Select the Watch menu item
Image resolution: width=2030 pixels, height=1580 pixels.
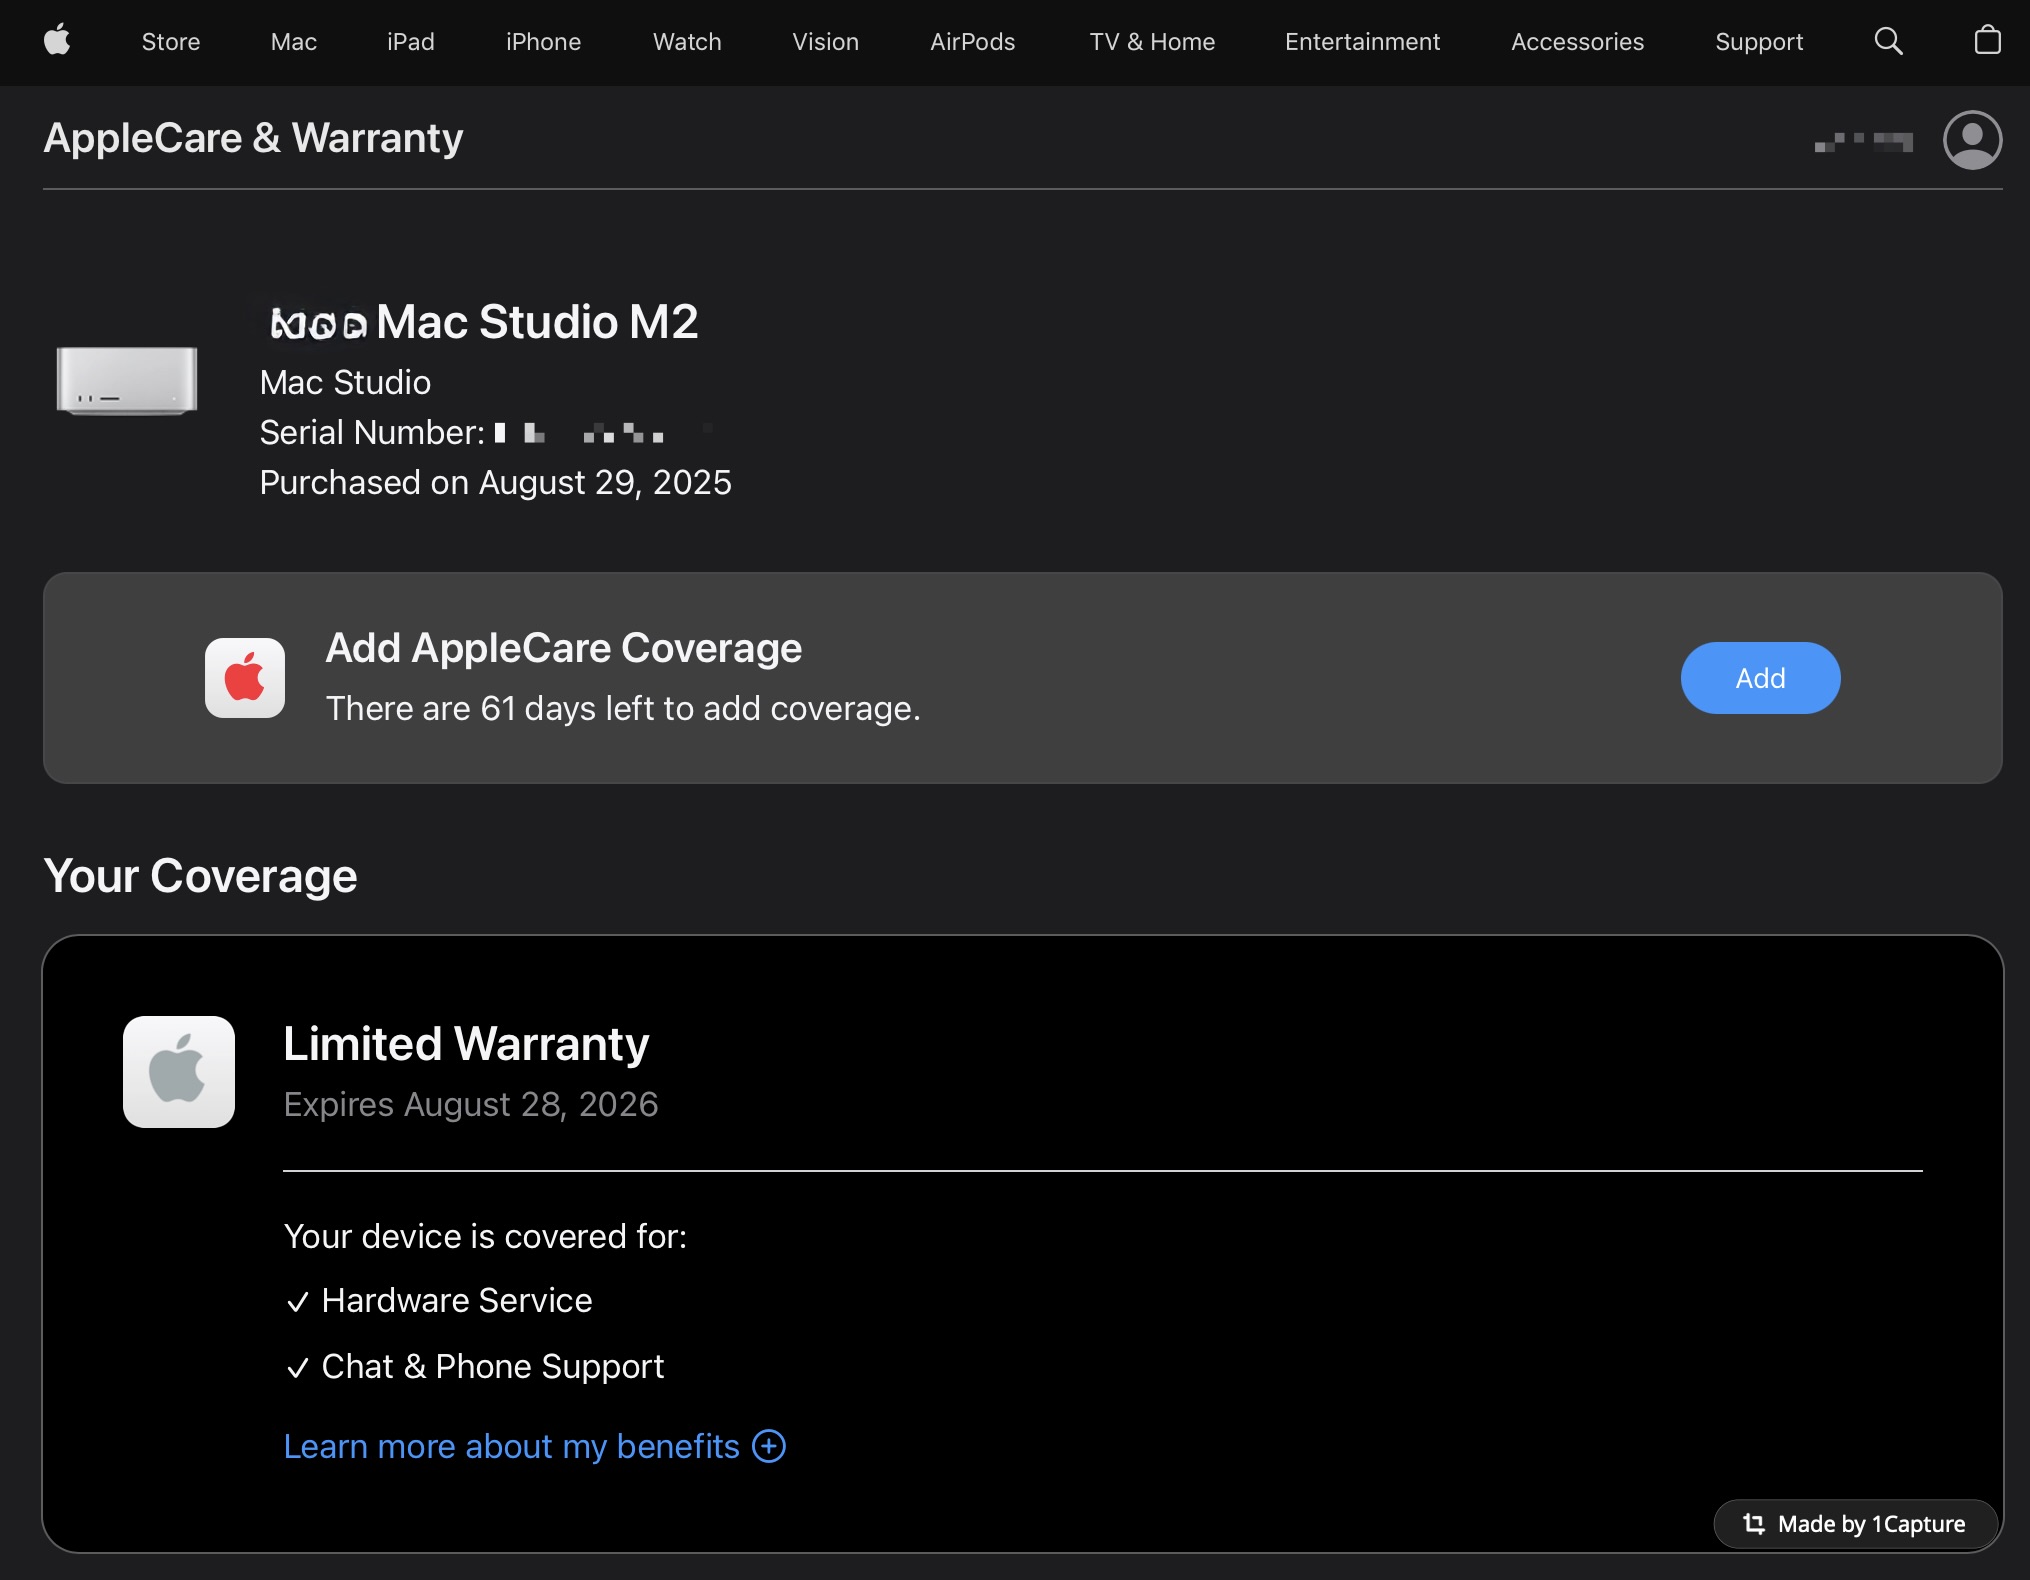(x=687, y=42)
